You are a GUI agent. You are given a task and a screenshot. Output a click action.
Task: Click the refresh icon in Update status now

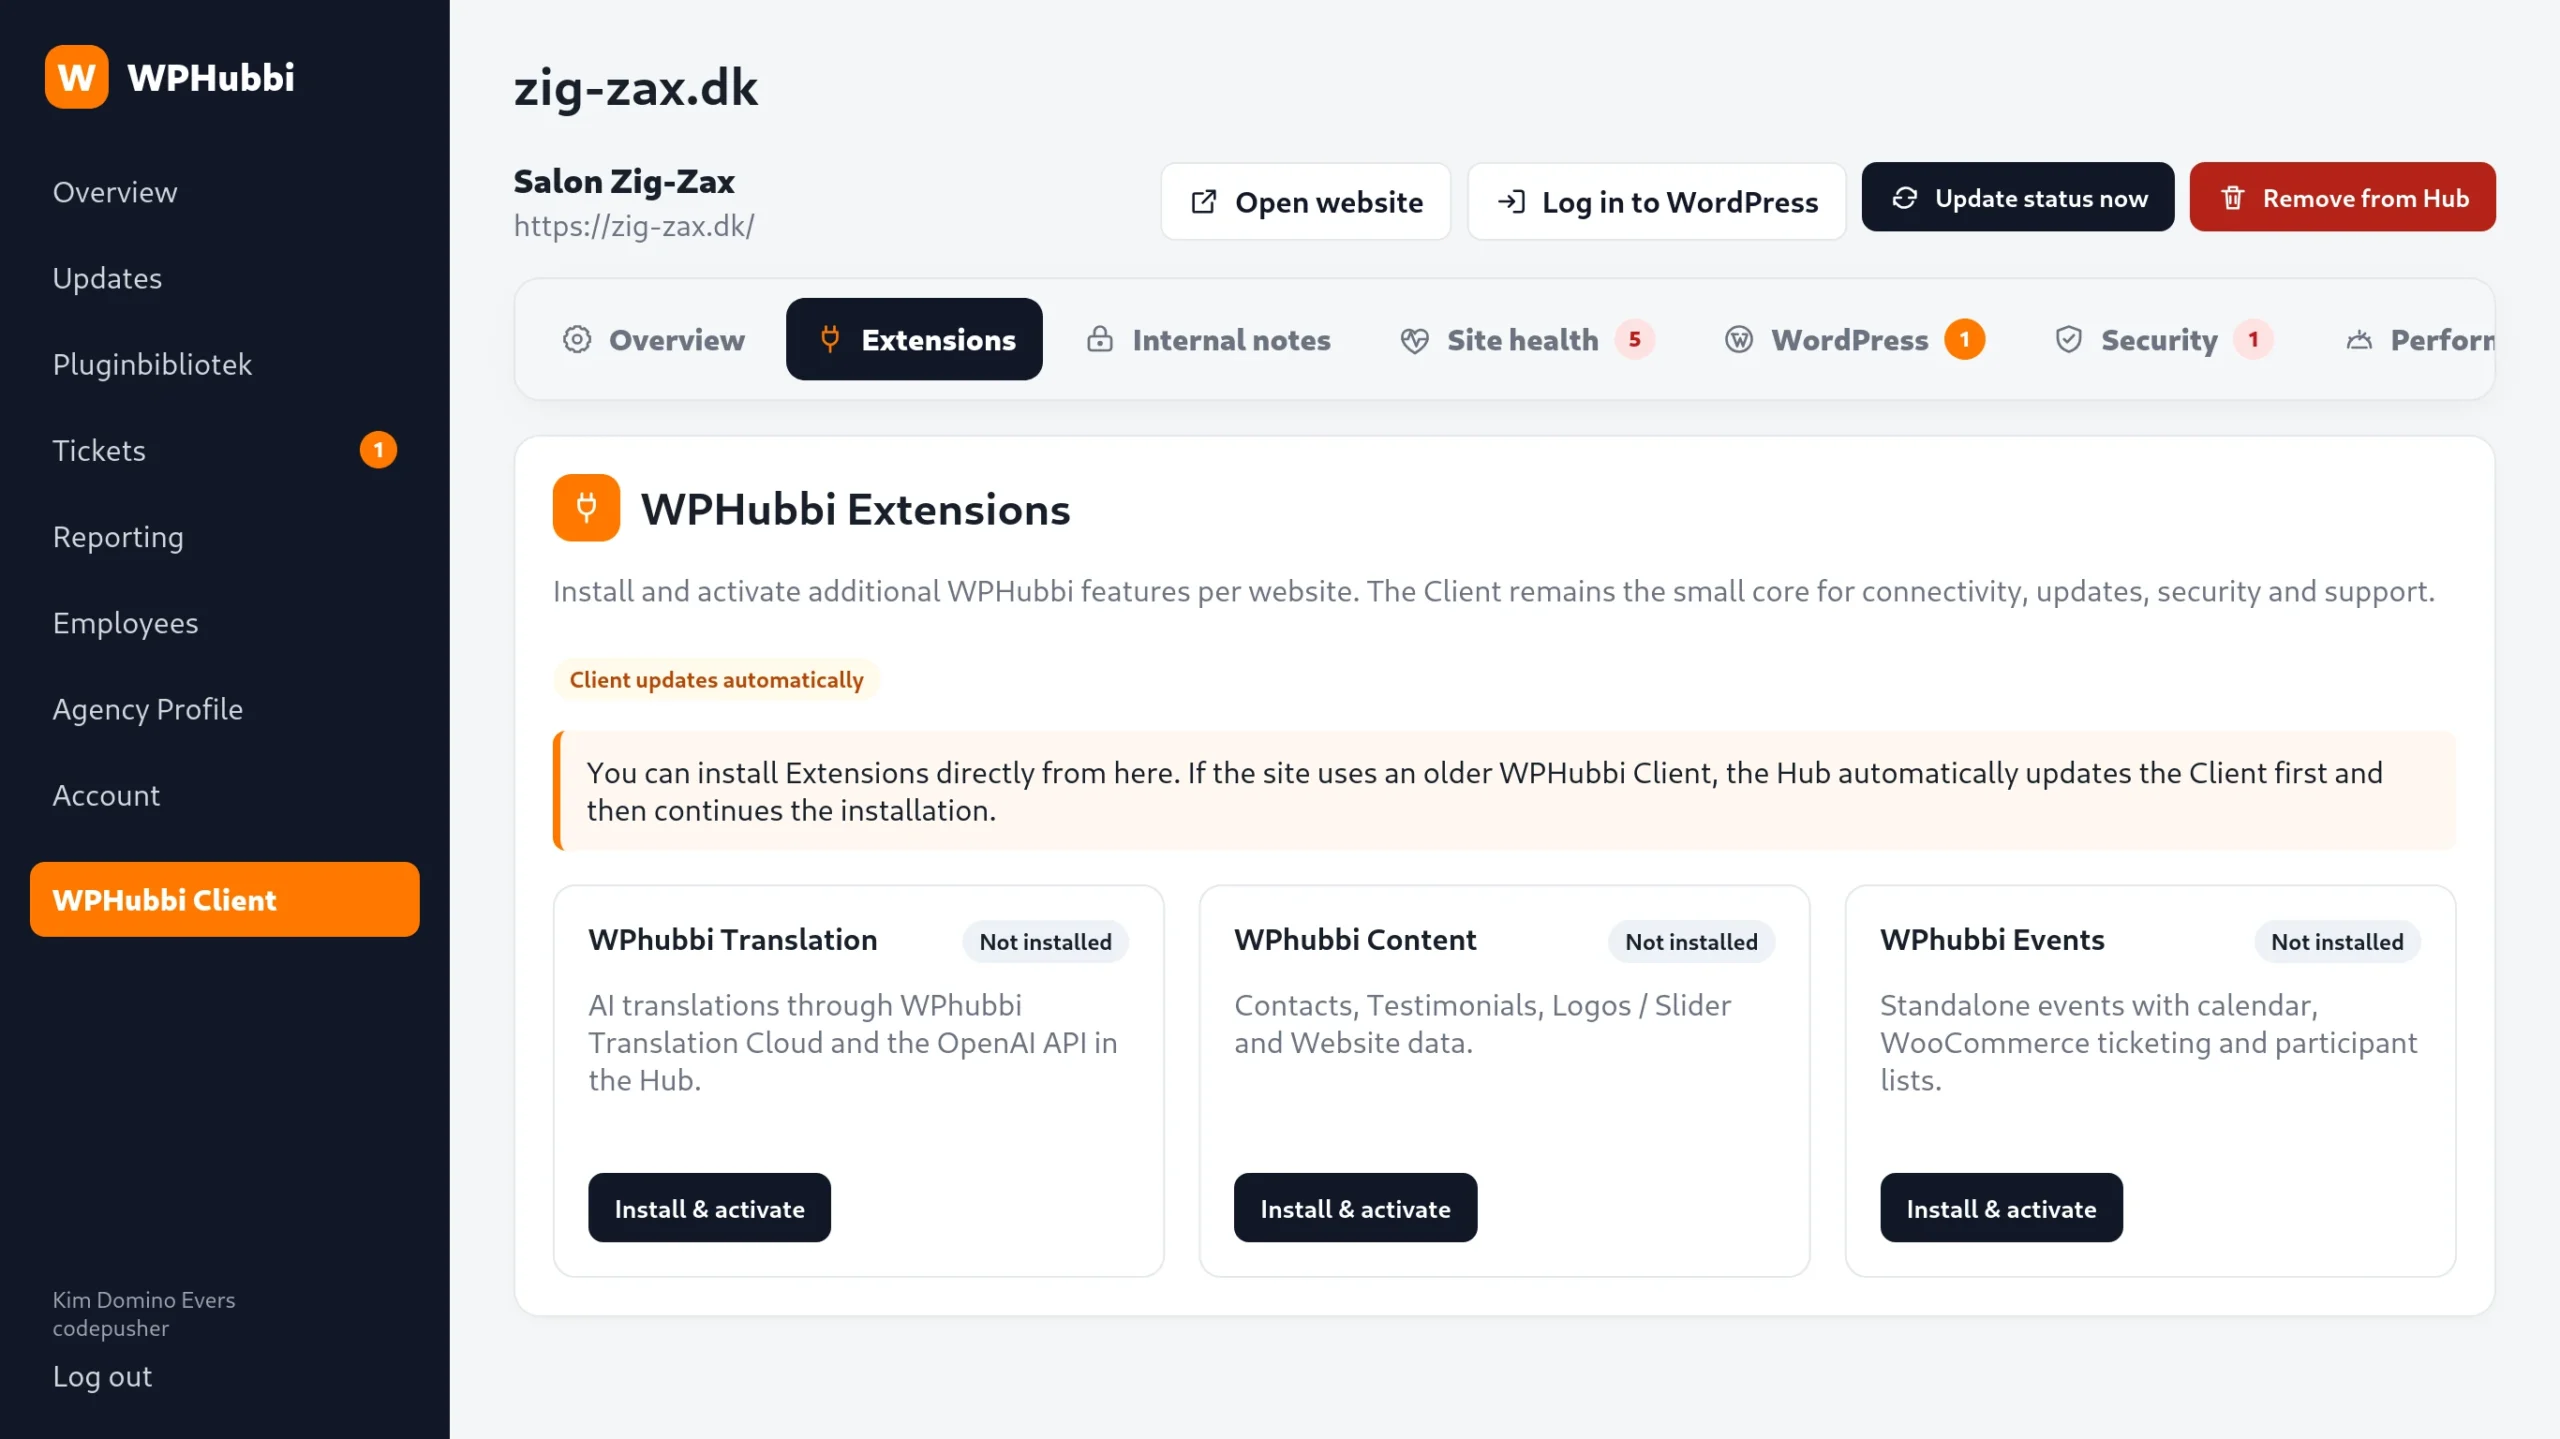(1905, 198)
